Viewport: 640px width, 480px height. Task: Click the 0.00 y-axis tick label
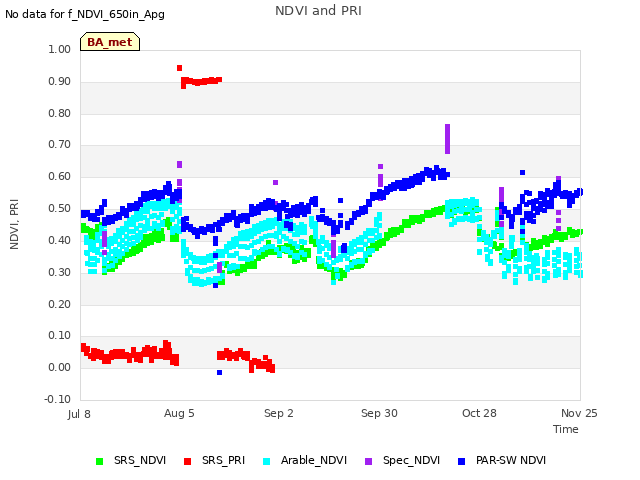60,368
